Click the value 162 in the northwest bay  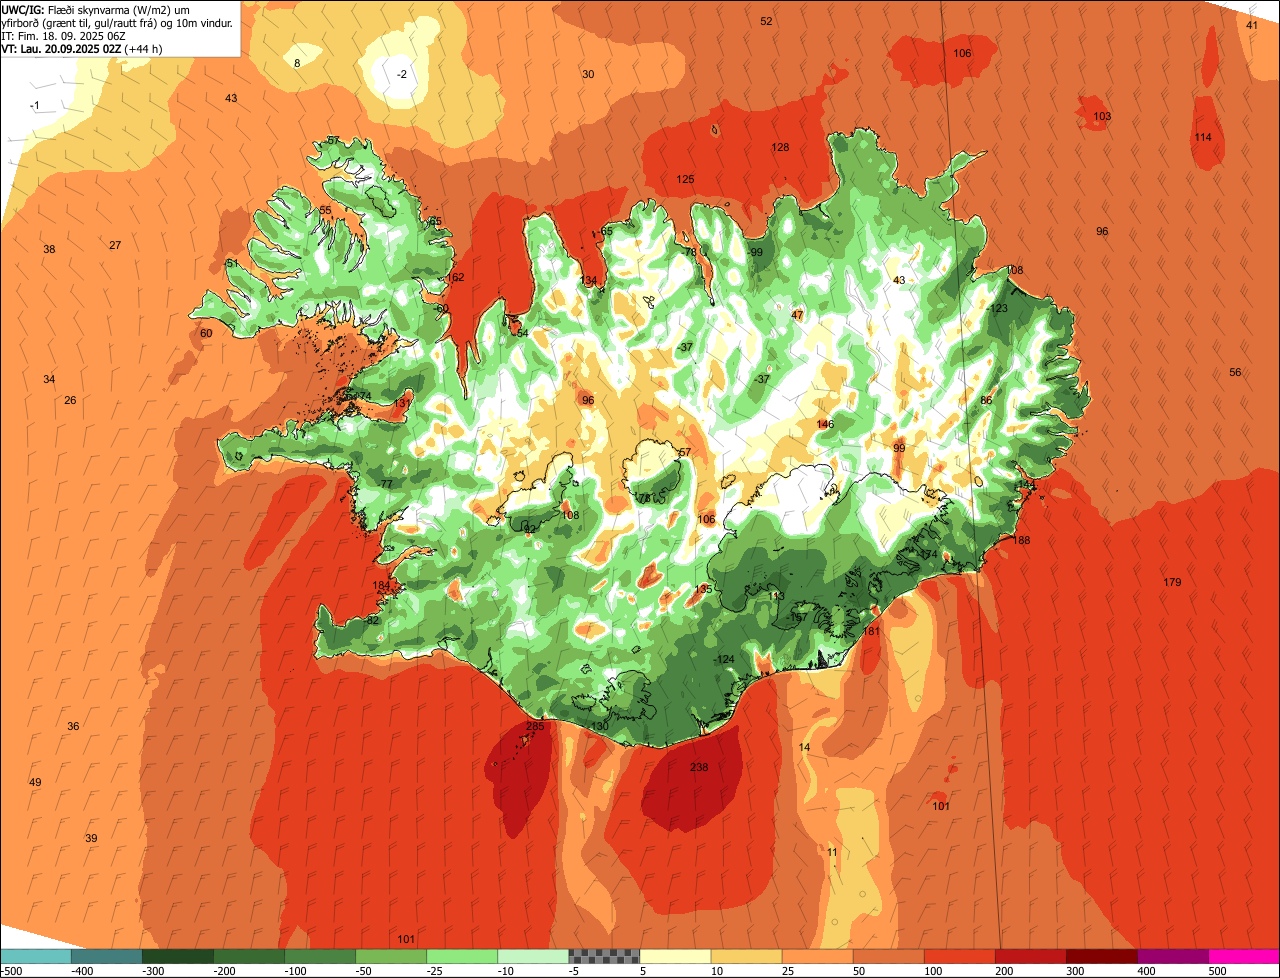[455, 277]
